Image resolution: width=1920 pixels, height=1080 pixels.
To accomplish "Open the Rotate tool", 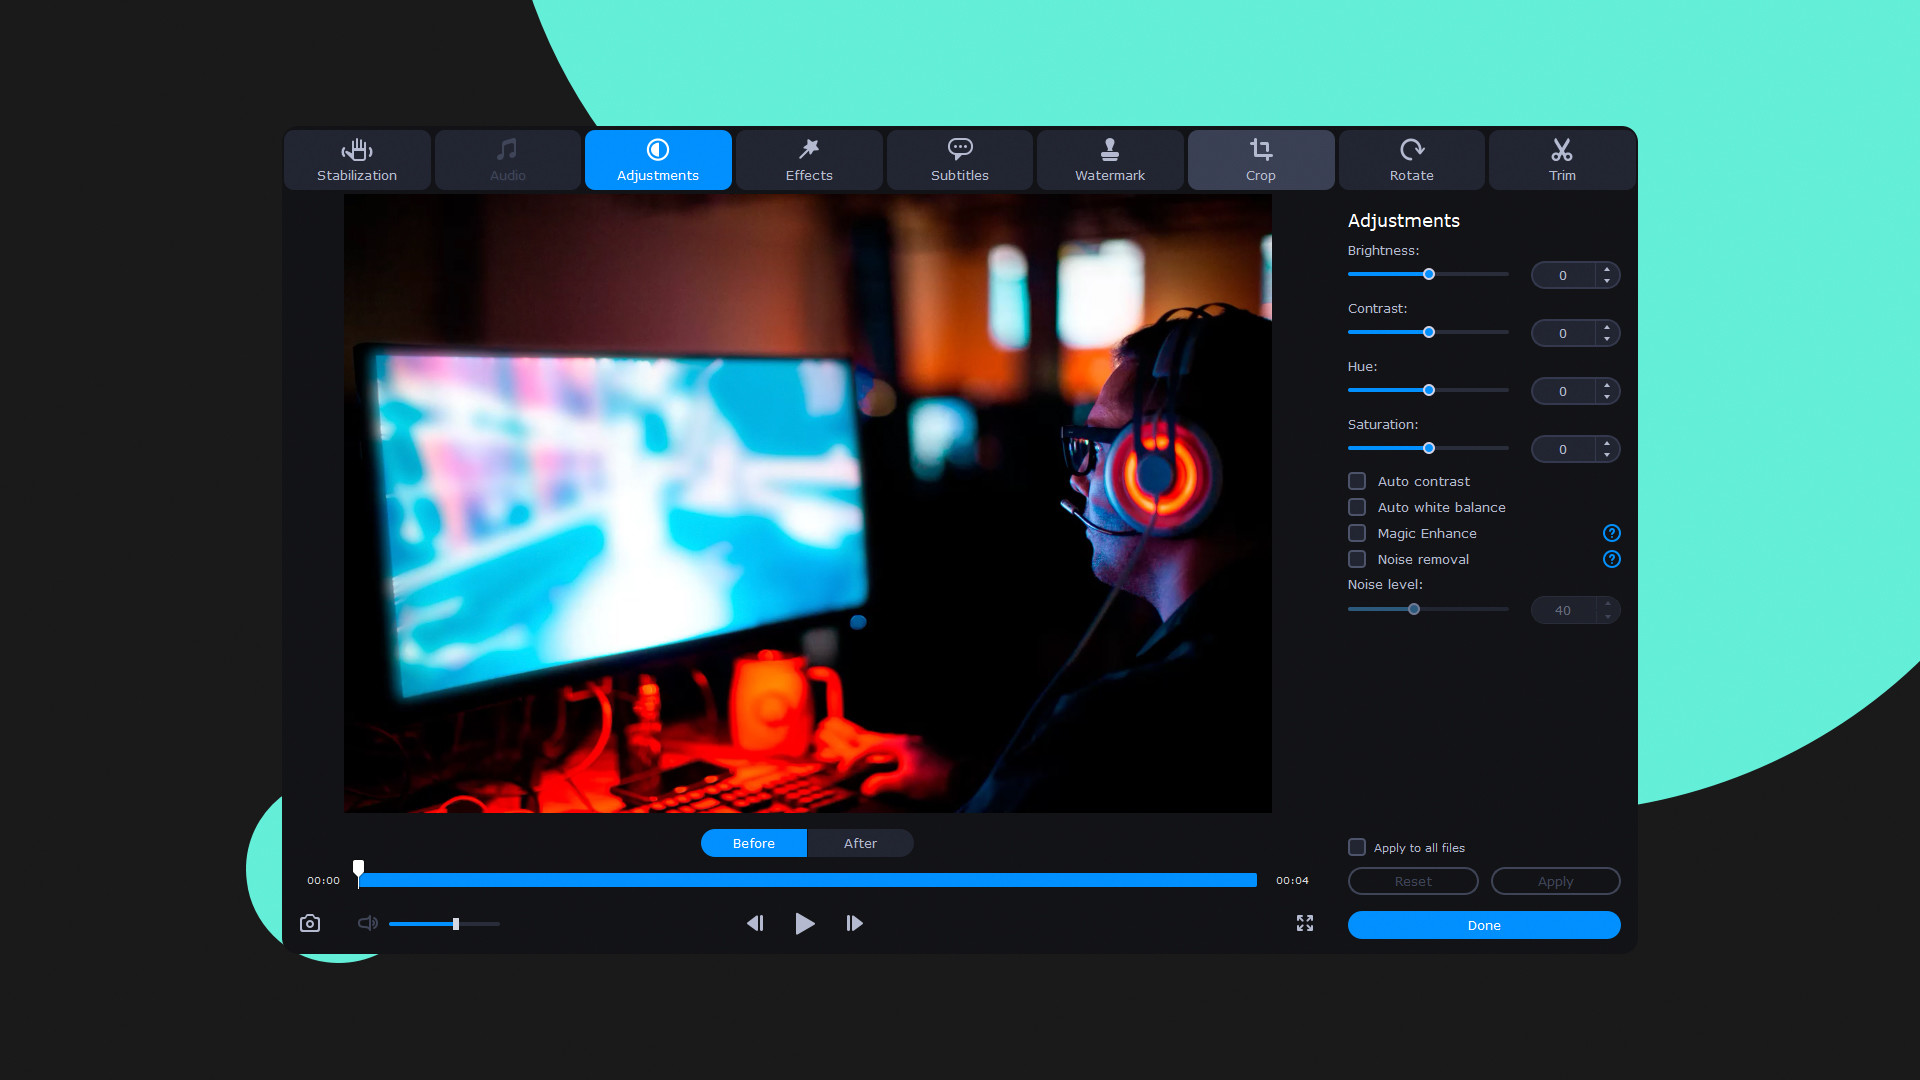I will click(x=1411, y=160).
